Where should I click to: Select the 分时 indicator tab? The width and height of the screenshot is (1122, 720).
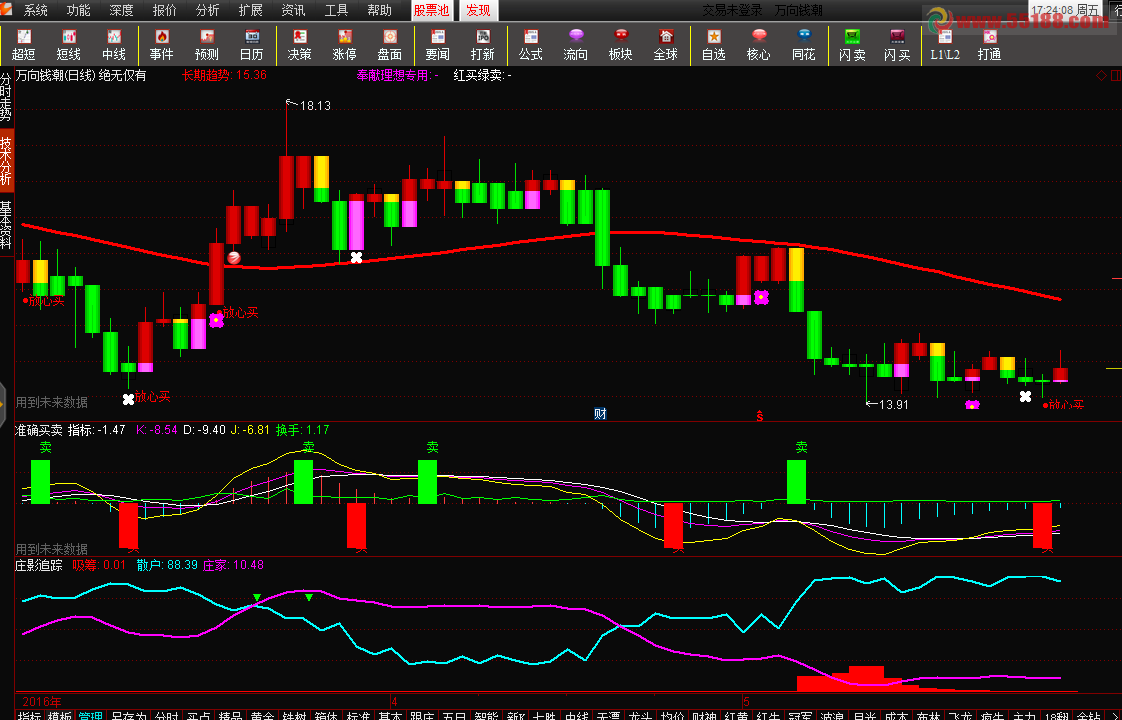167,714
